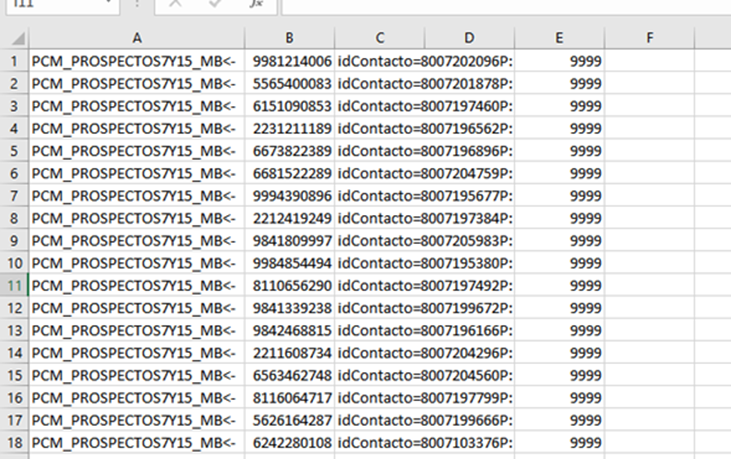Click the Cancel X icon in formula bar
The width and height of the screenshot is (731, 459).
175,4
